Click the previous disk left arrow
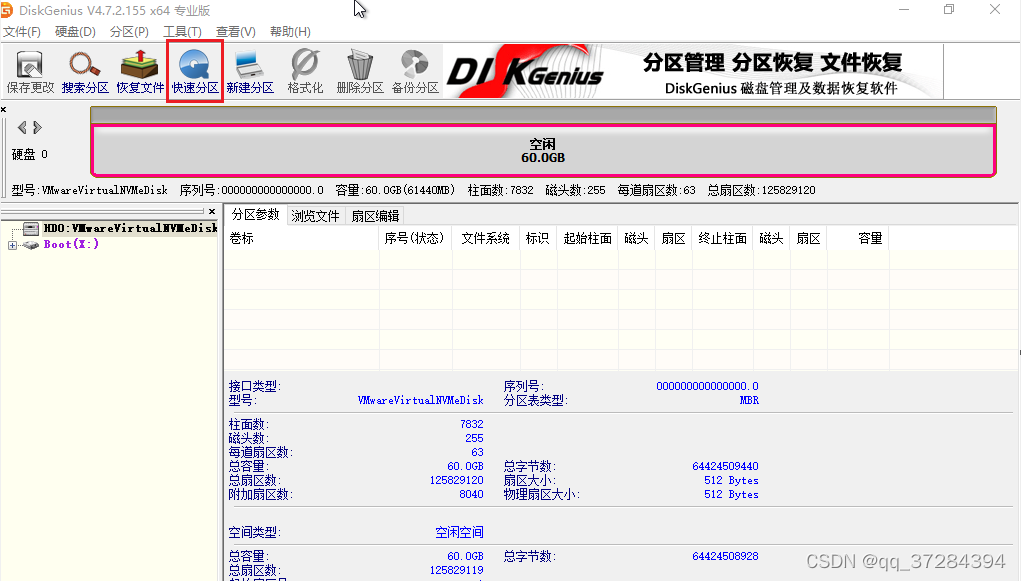Screen dimensions: 1021x581 pos(22,127)
